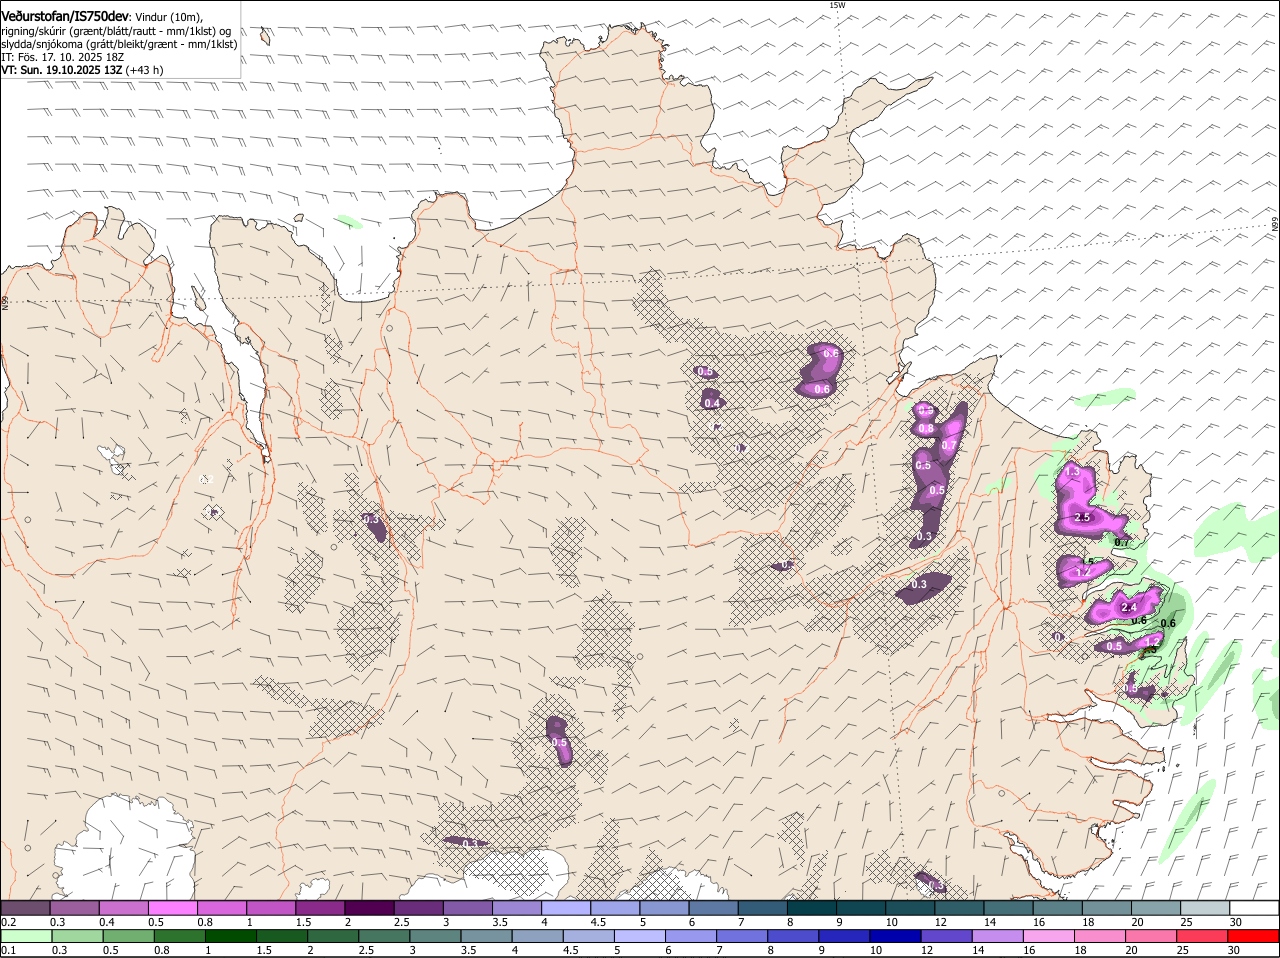Click the '0.2' label on the snow legend

click(x=8, y=922)
